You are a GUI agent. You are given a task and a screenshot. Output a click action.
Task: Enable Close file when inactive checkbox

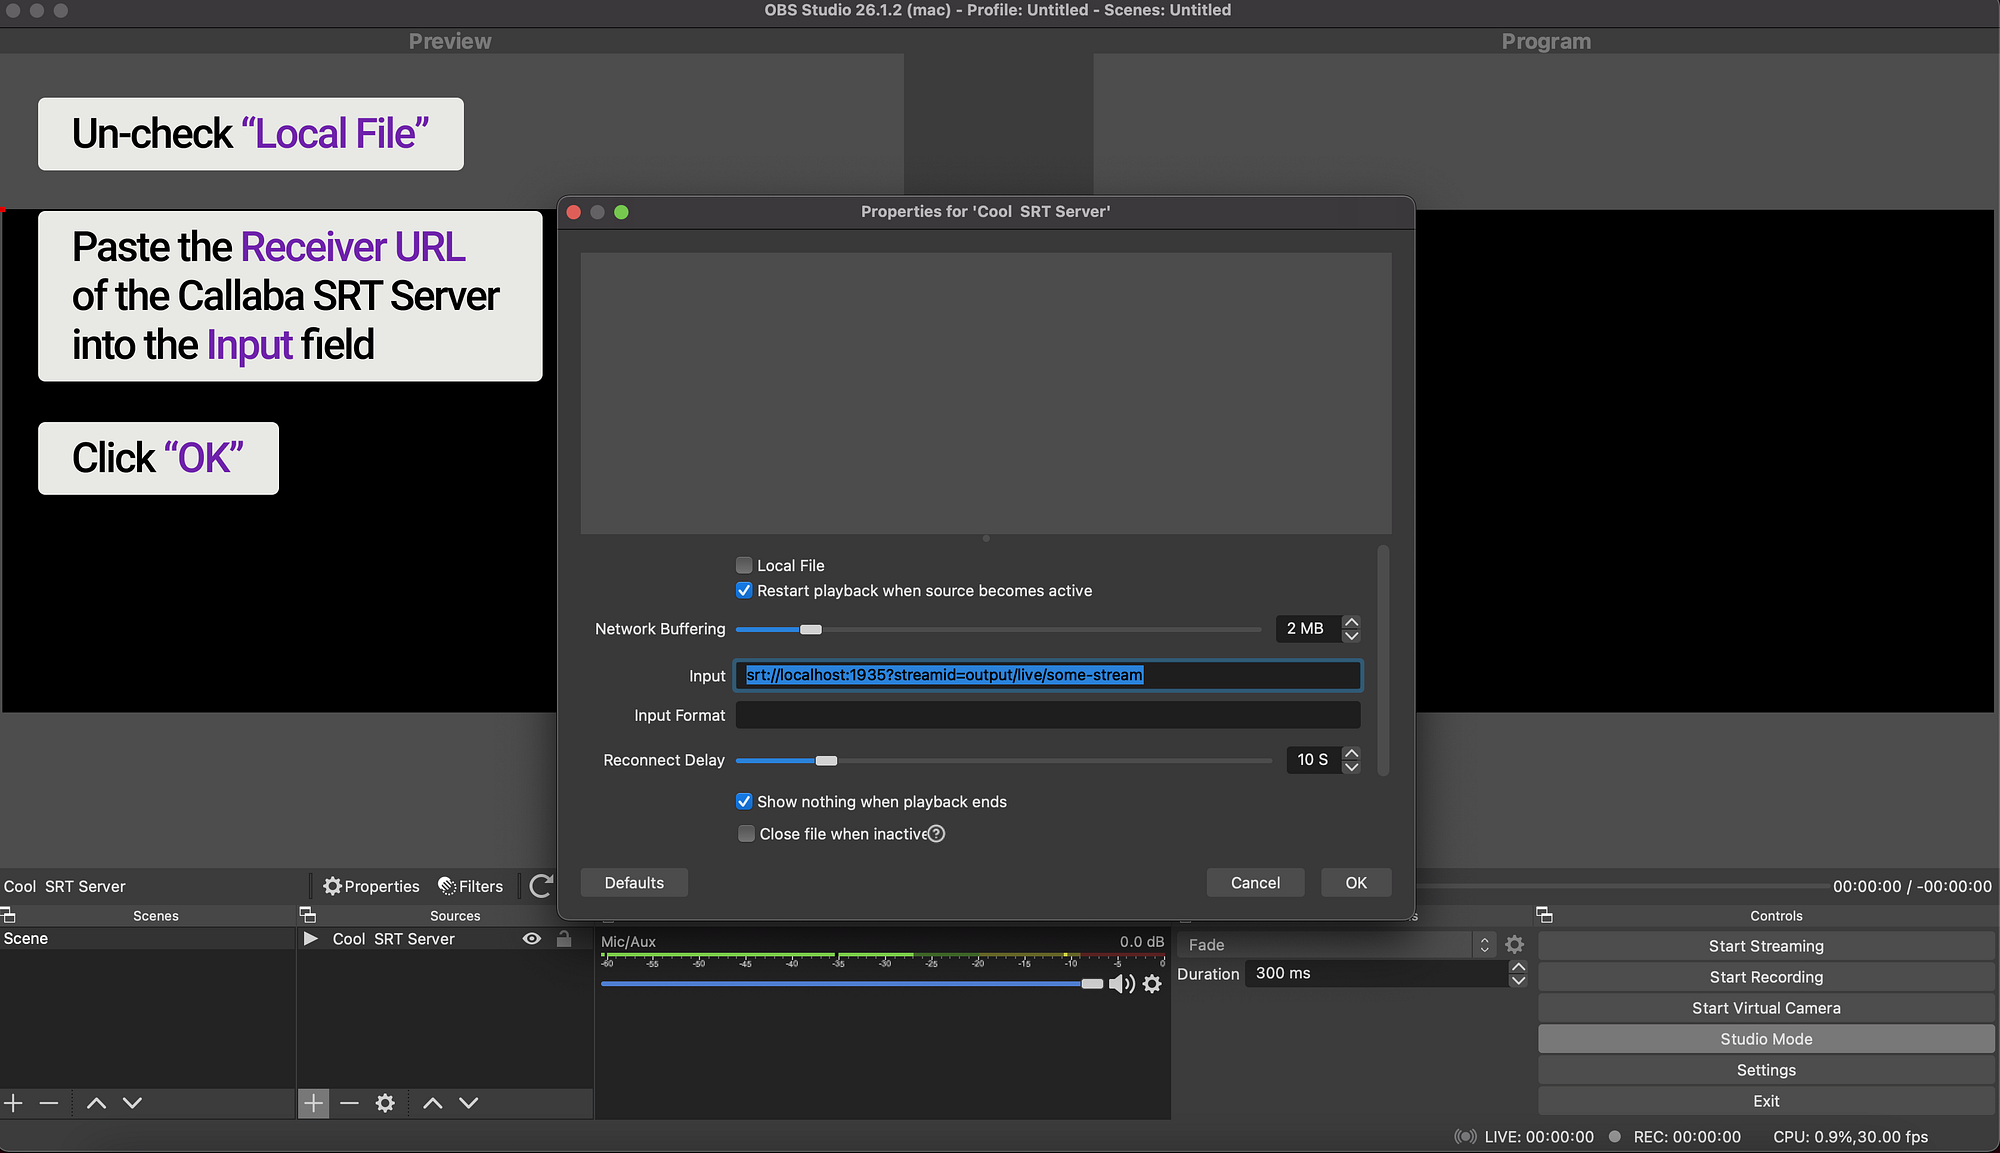pos(746,834)
